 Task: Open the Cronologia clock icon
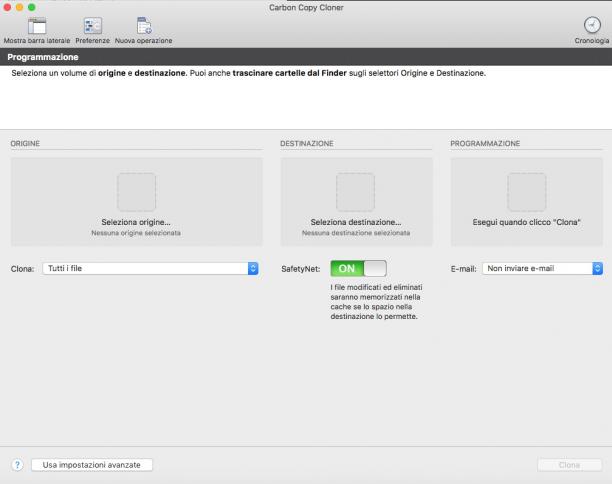(x=592, y=25)
